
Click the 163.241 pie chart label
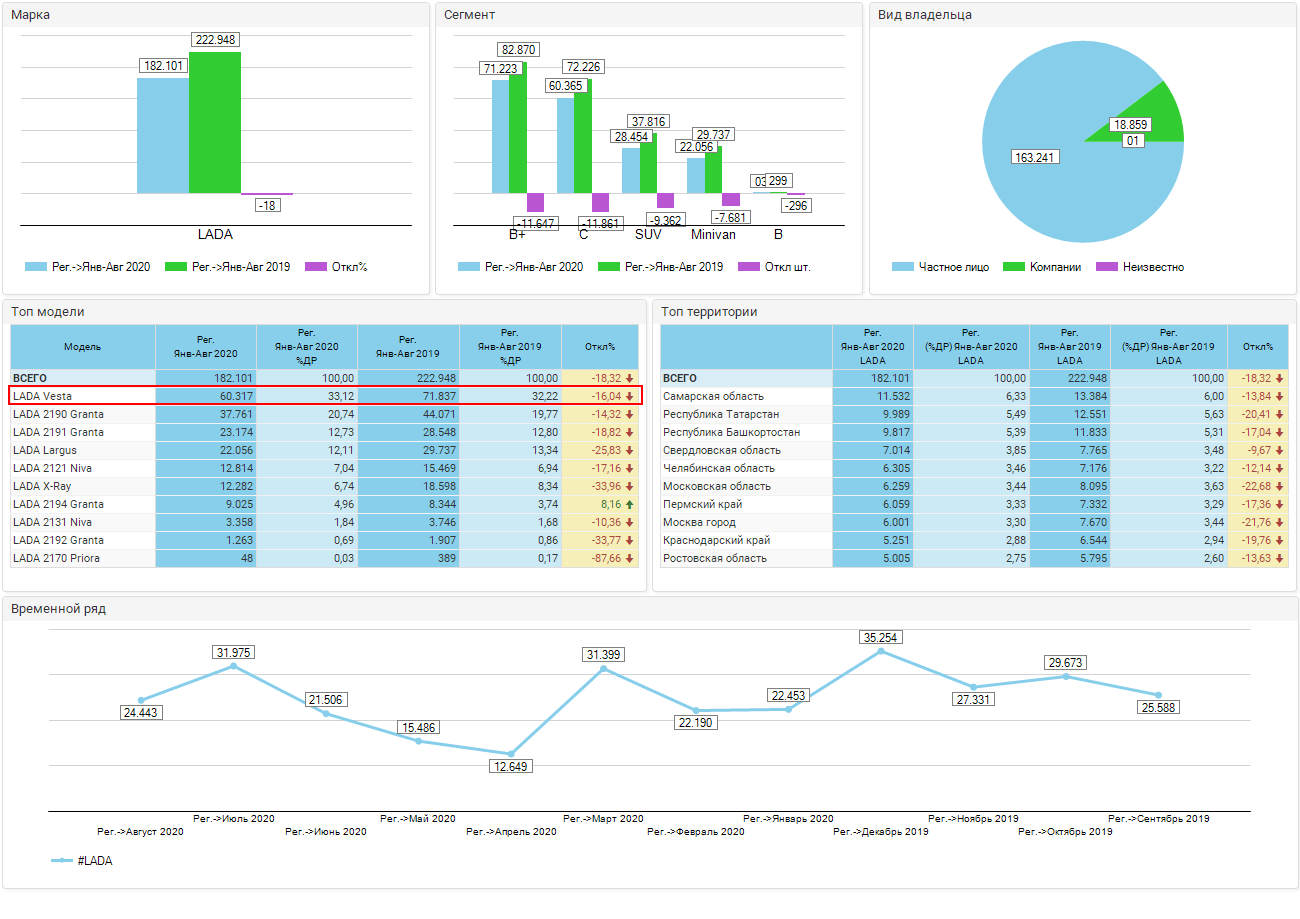(1035, 157)
